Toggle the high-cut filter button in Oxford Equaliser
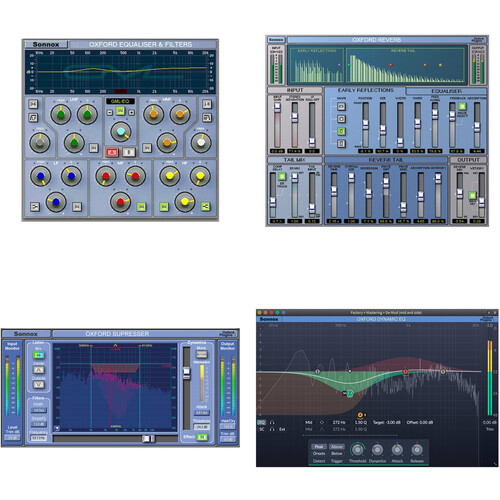This screenshot has height=500, width=500. [x=207, y=104]
